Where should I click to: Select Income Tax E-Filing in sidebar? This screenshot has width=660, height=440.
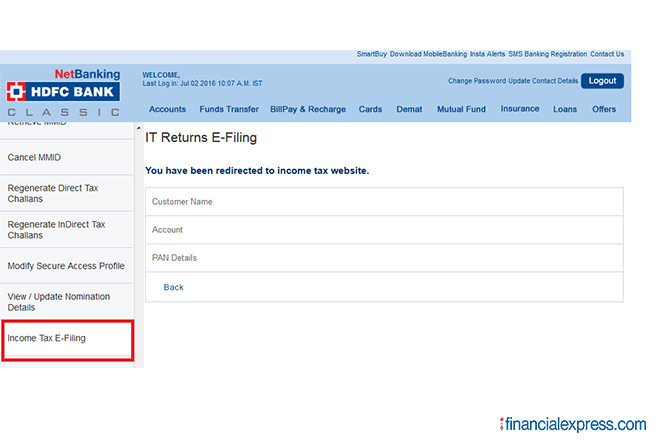click(x=47, y=338)
